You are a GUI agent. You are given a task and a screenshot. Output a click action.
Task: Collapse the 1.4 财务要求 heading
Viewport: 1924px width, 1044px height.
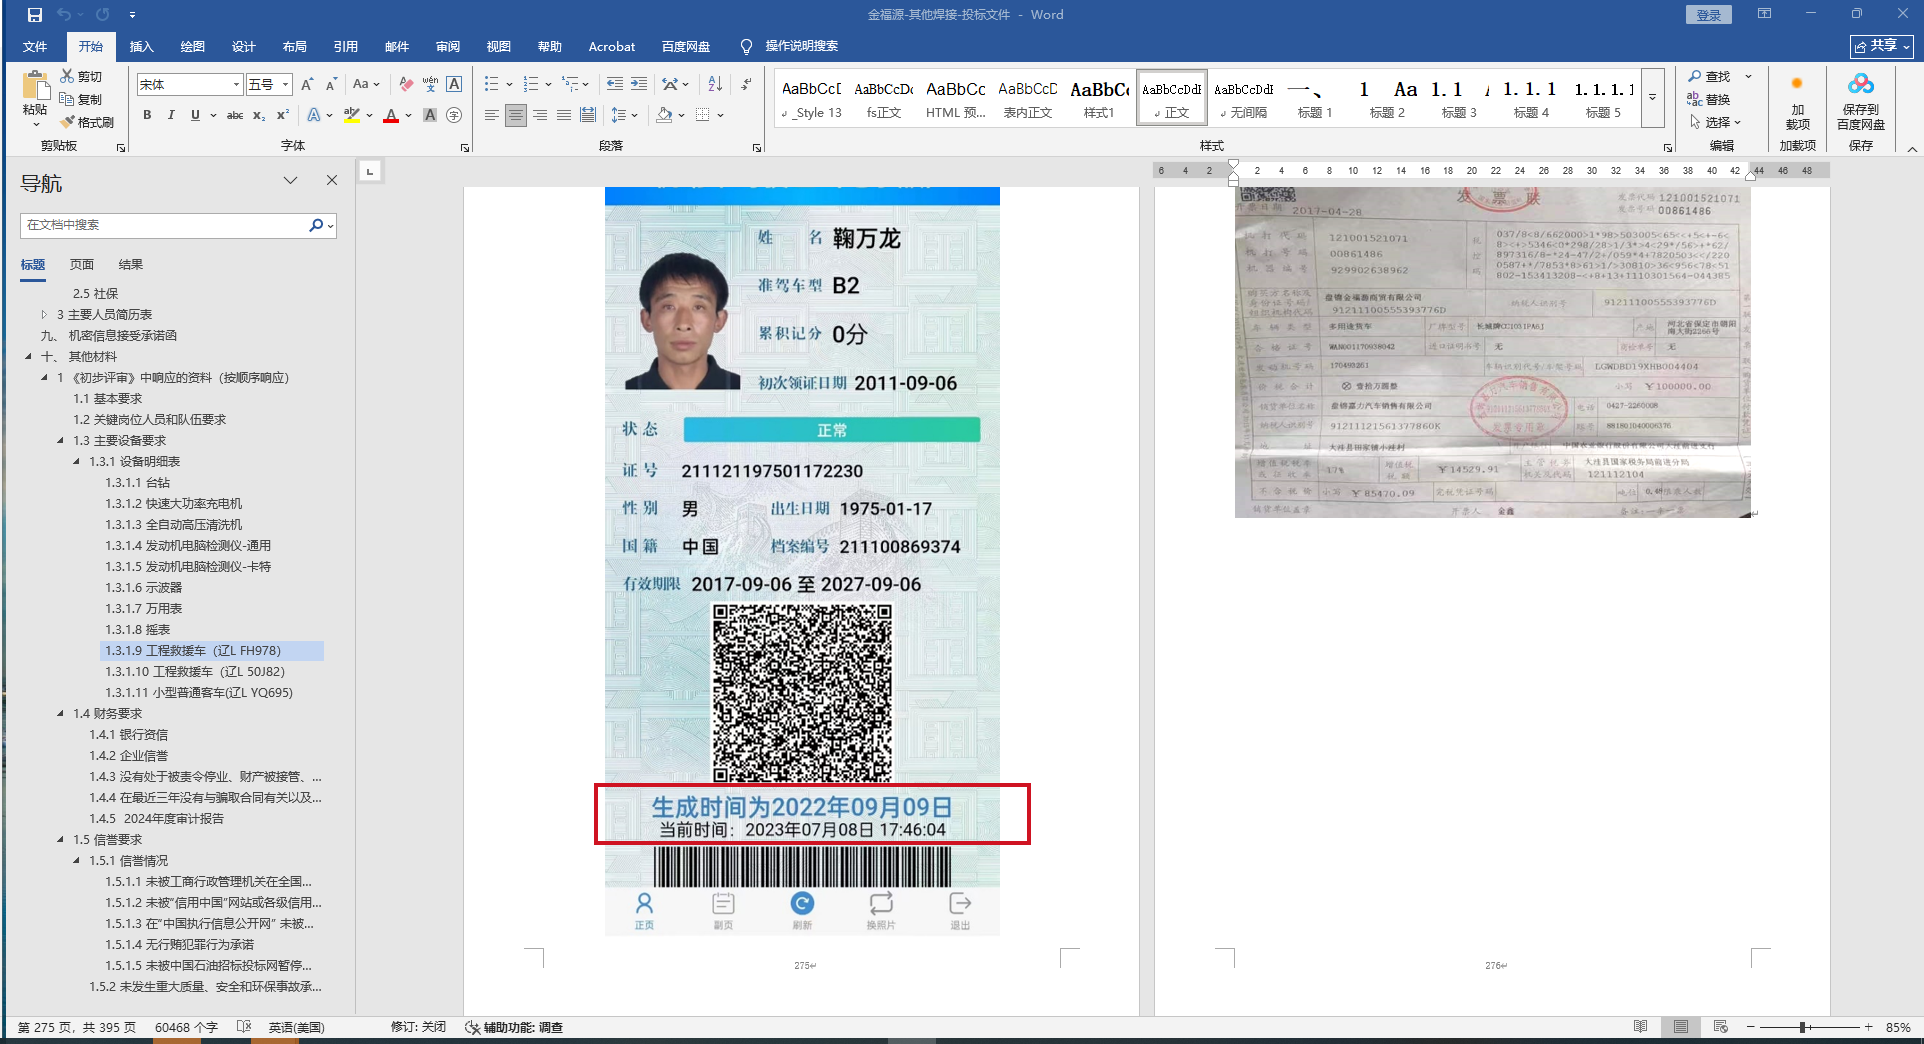61,714
